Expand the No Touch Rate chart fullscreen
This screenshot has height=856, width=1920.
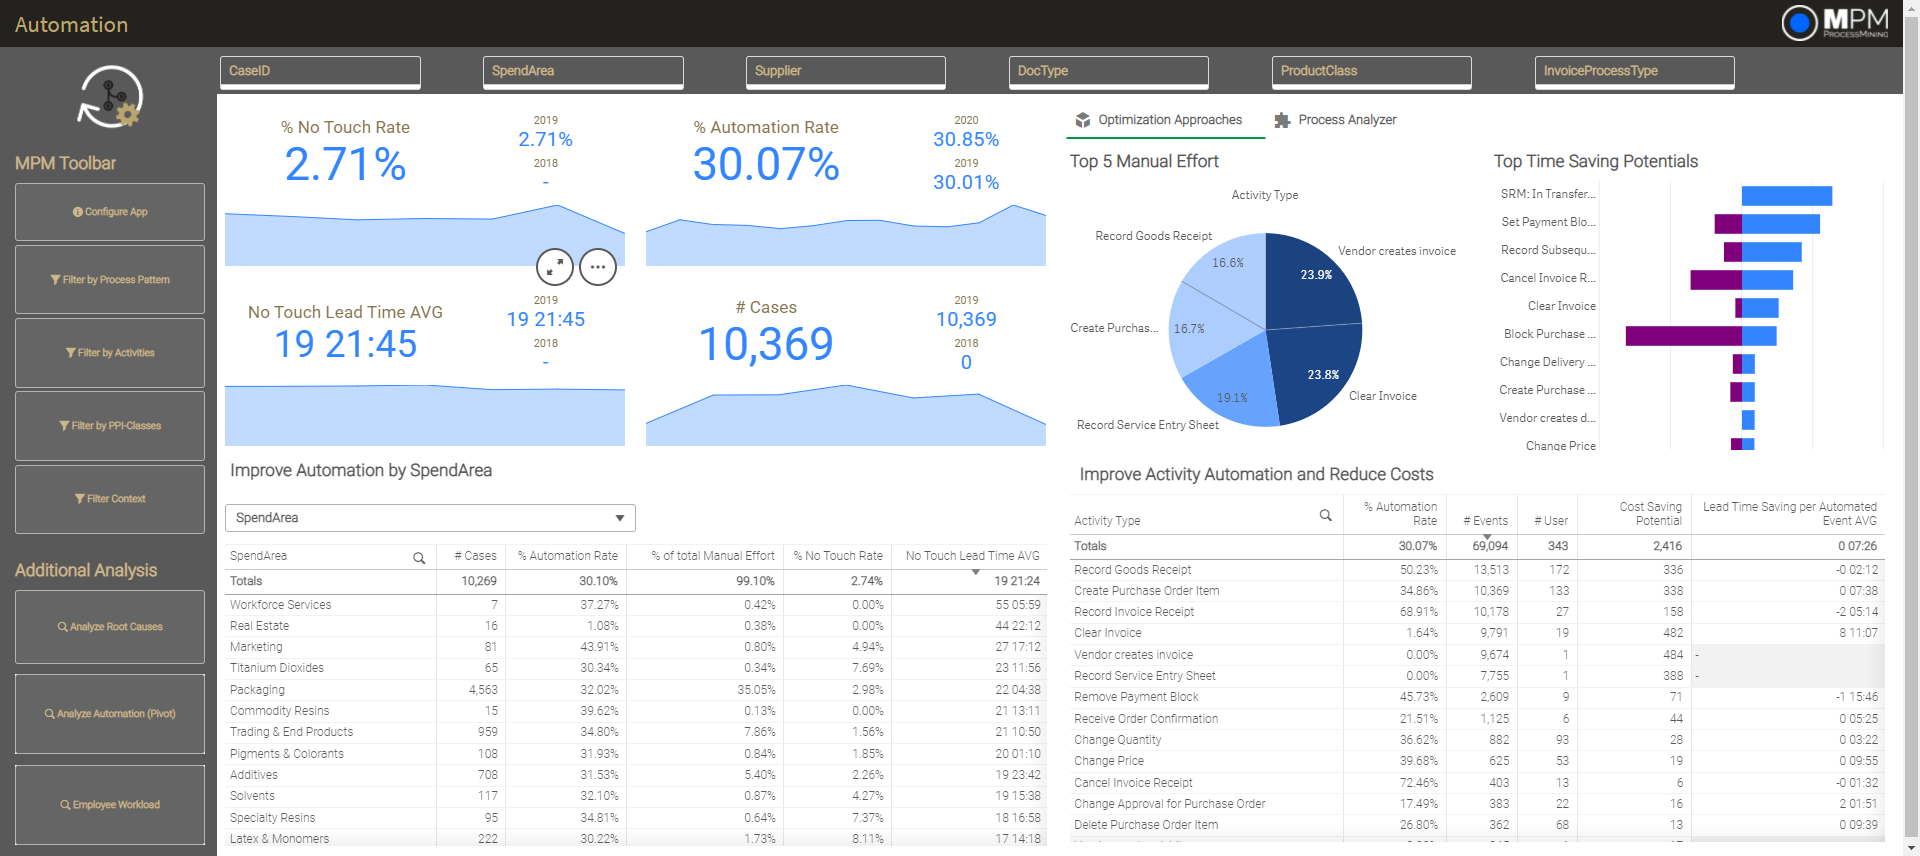(555, 267)
